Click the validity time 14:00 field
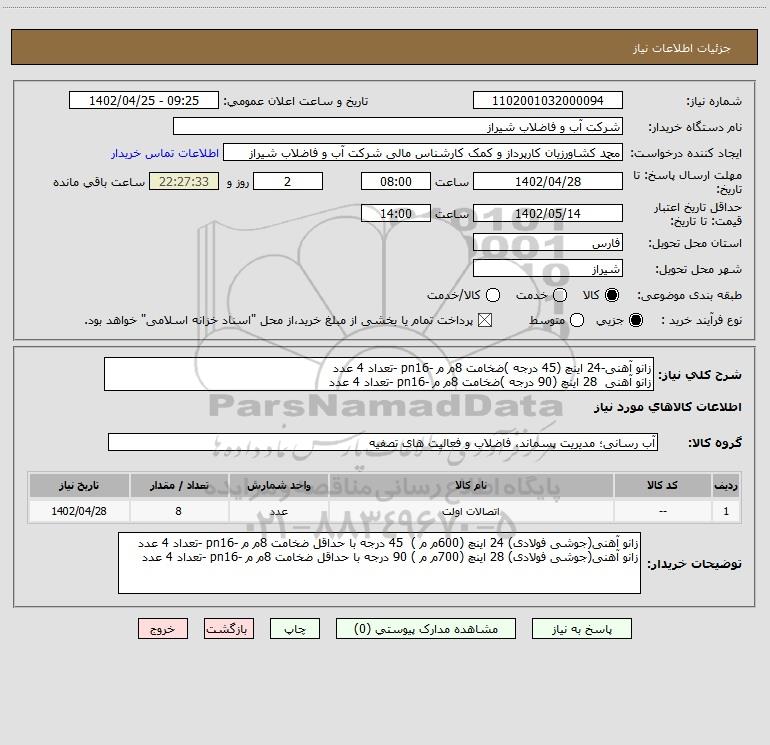This screenshot has height=745, width=770. click(x=396, y=213)
